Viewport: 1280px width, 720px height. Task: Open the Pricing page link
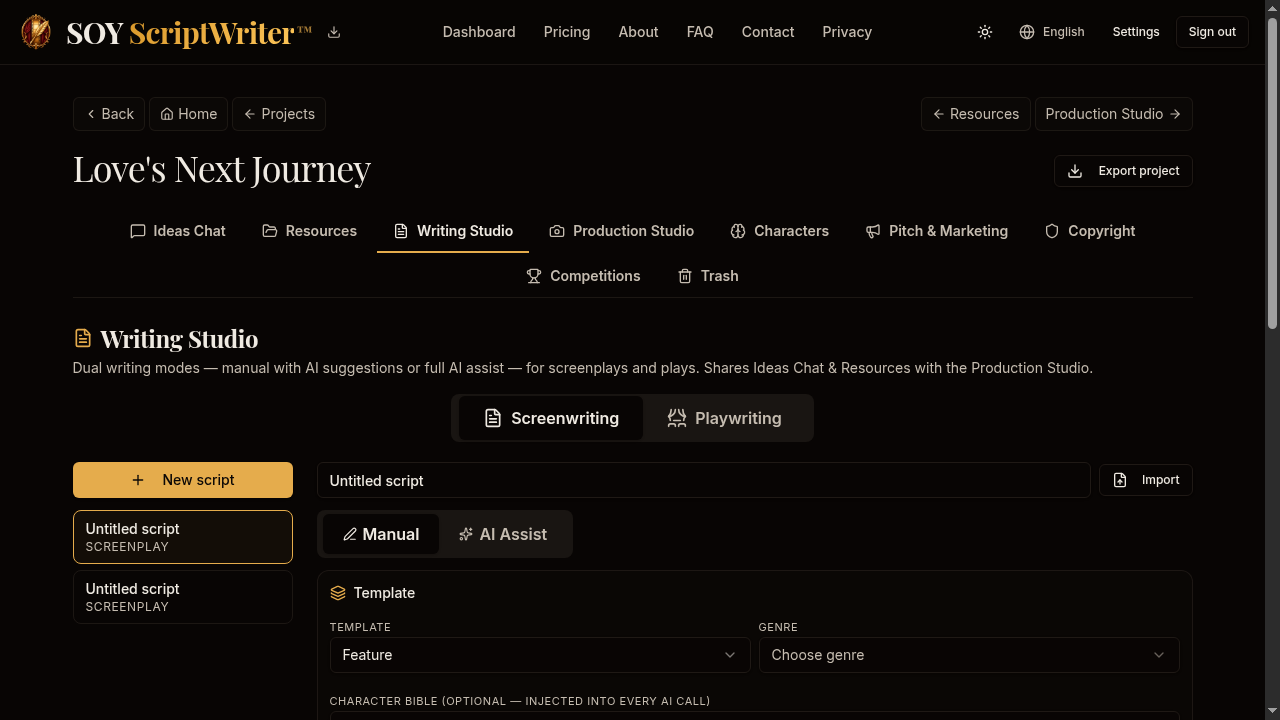(567, 32)
